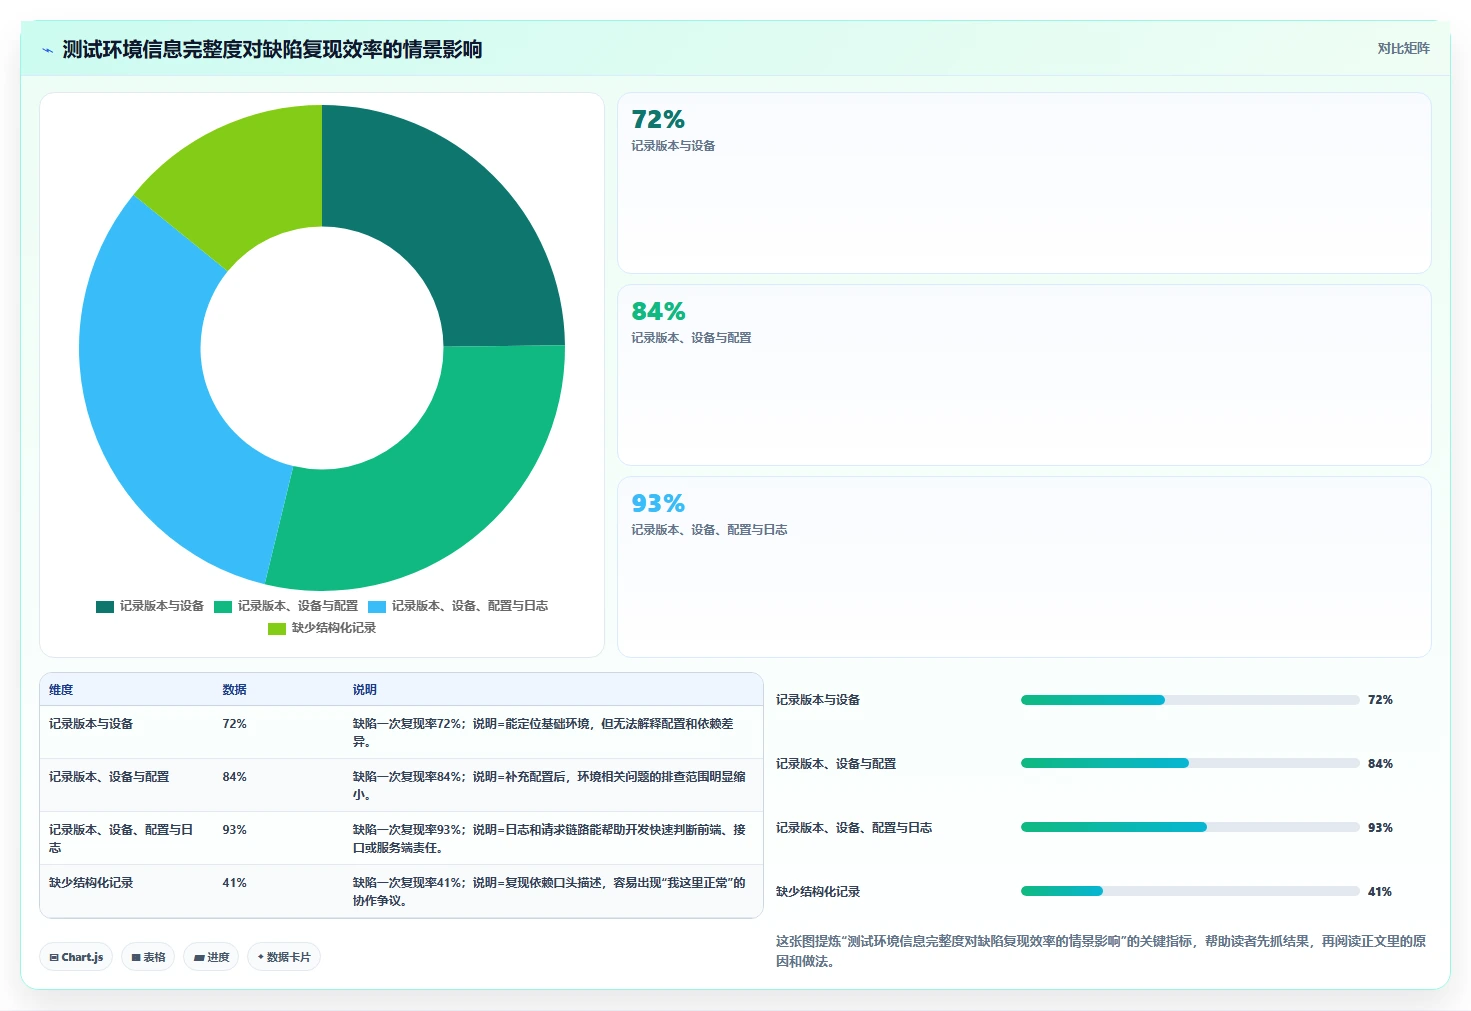The width and height of the screenshot is (1471, 1011).
Task: Toggle legend swatch for 缺少结构化记录
Action: pos(276,628)
